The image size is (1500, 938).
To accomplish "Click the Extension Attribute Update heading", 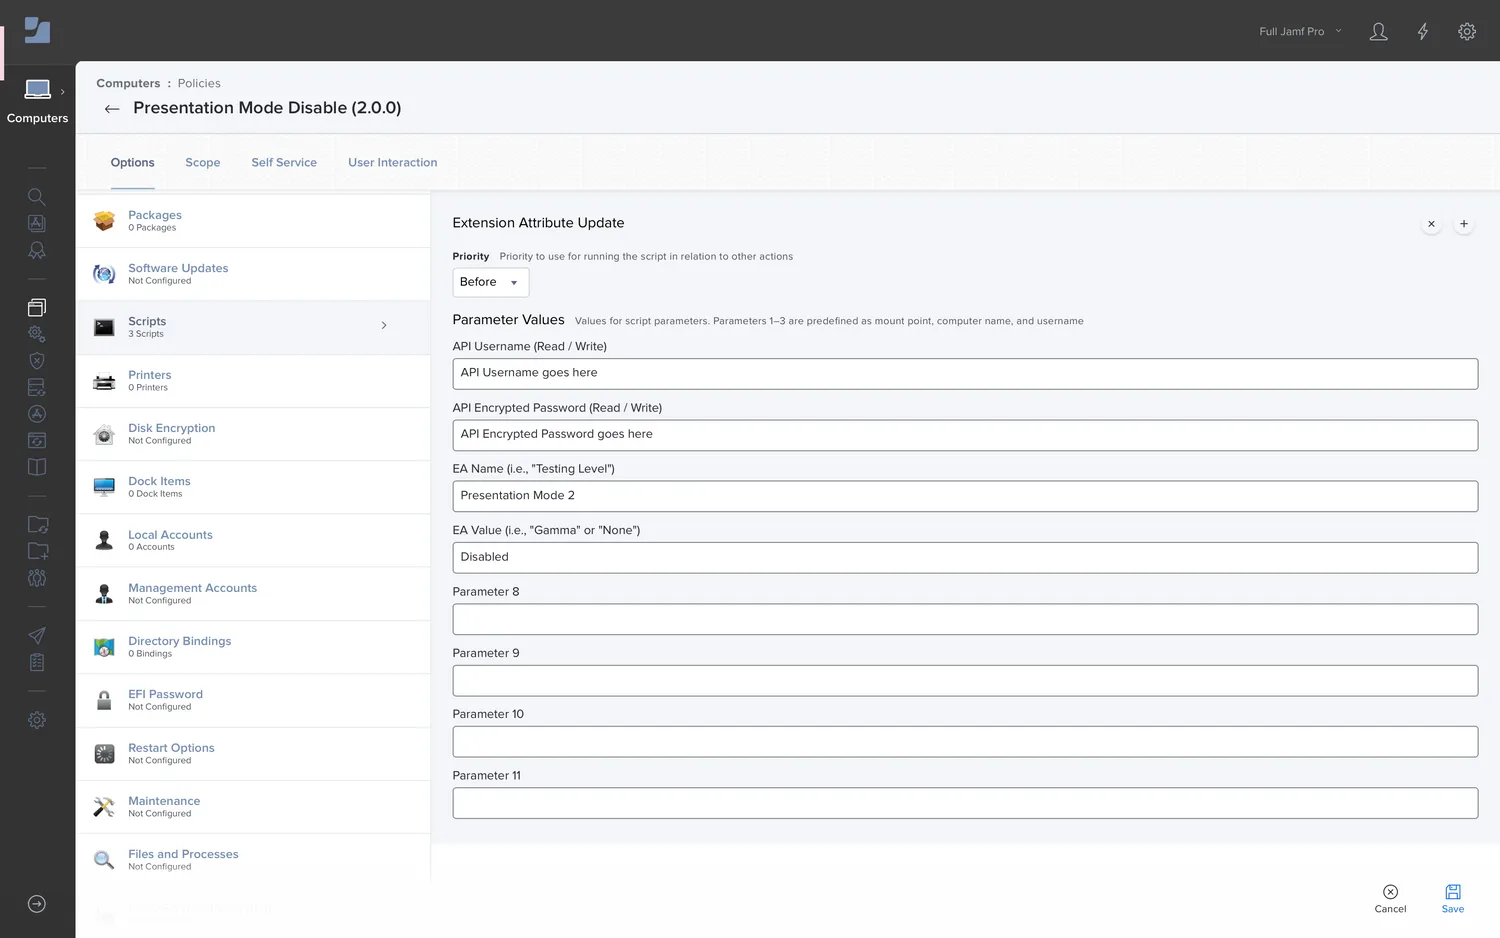I will click(x=538, y=223).
